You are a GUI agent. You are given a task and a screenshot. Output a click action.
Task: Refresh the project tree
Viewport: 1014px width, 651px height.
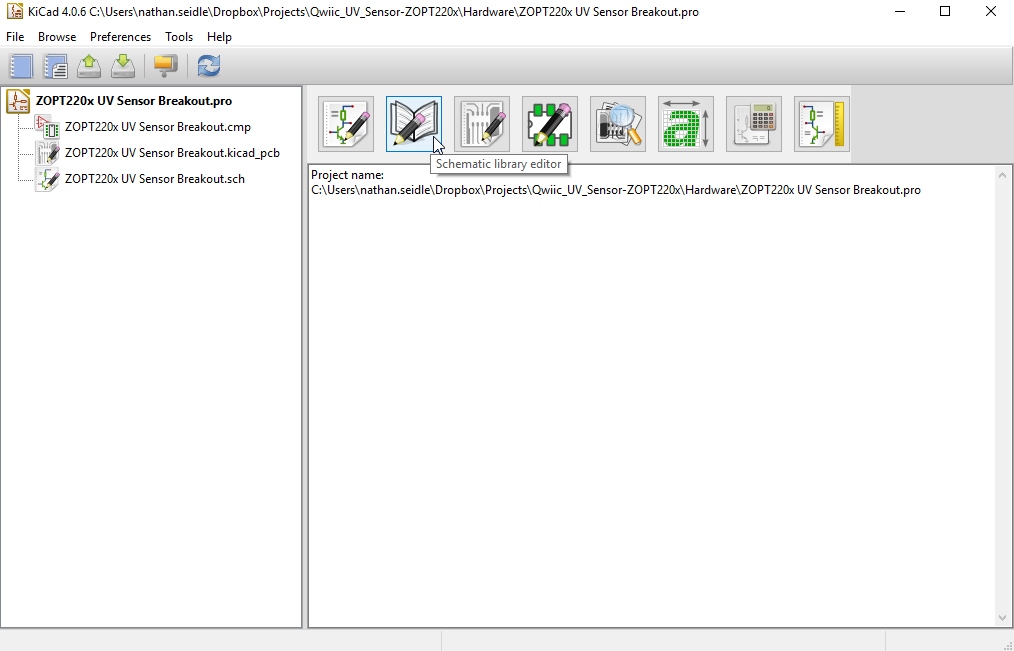[x=208, y=66]
